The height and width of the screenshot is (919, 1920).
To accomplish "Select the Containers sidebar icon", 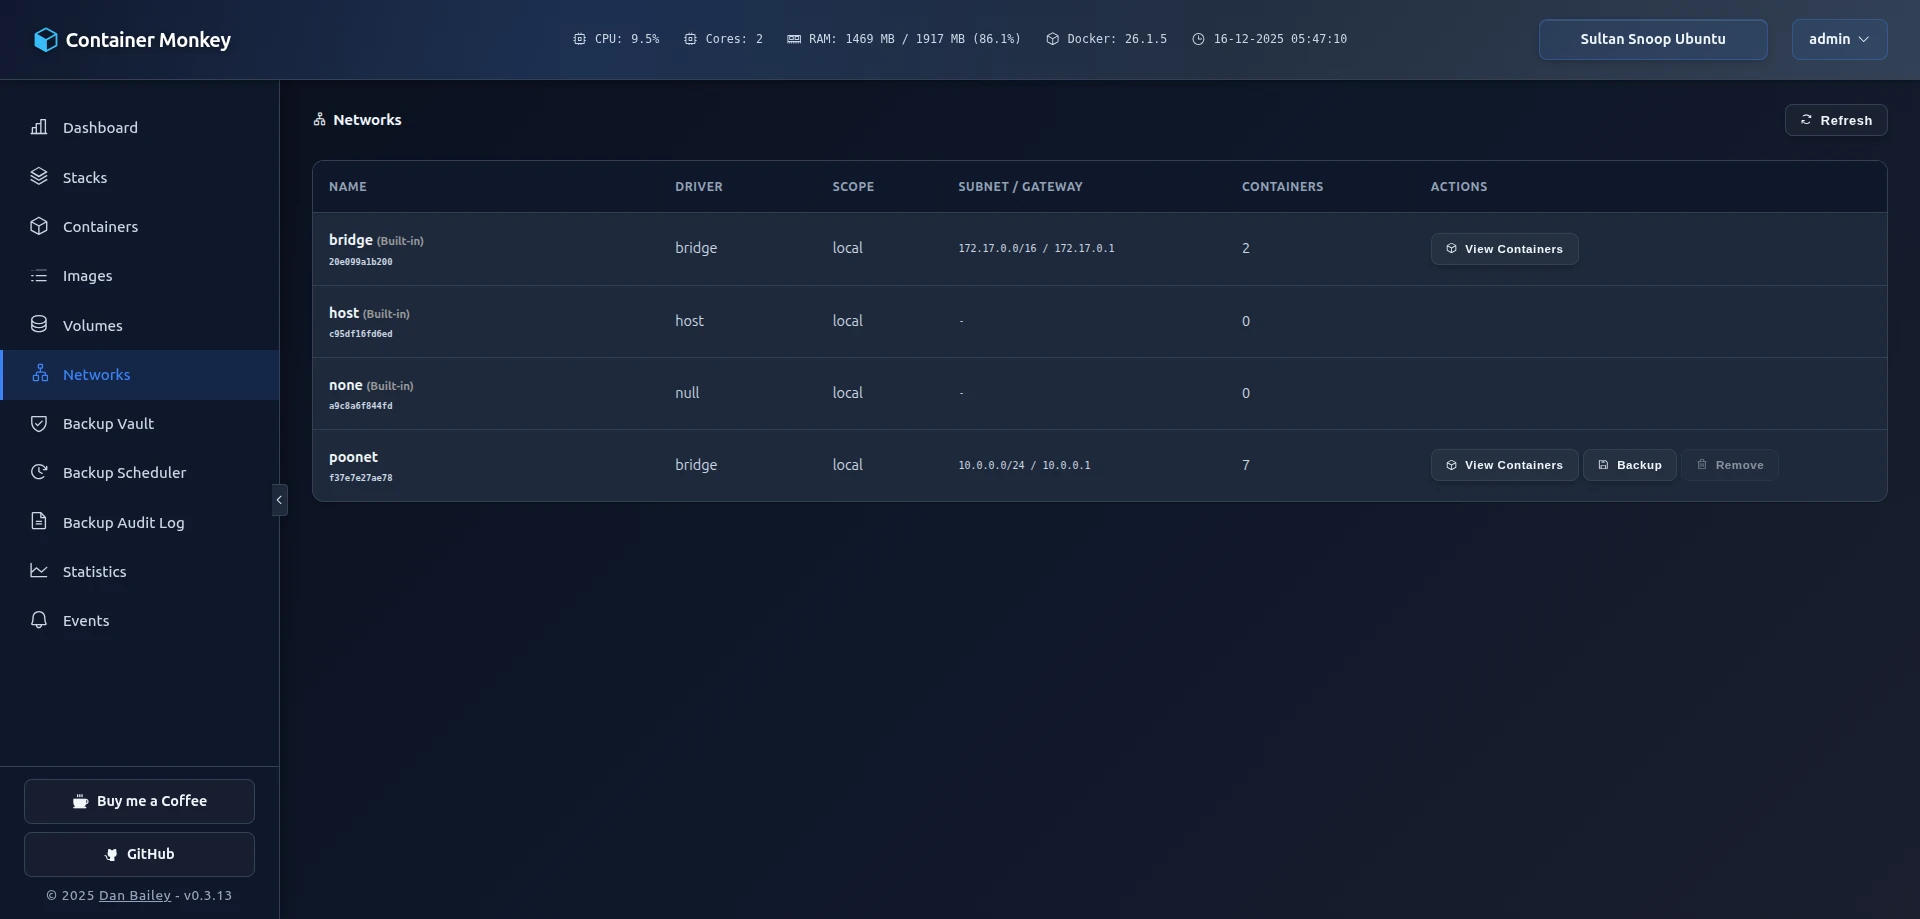I will click(39, 226).
